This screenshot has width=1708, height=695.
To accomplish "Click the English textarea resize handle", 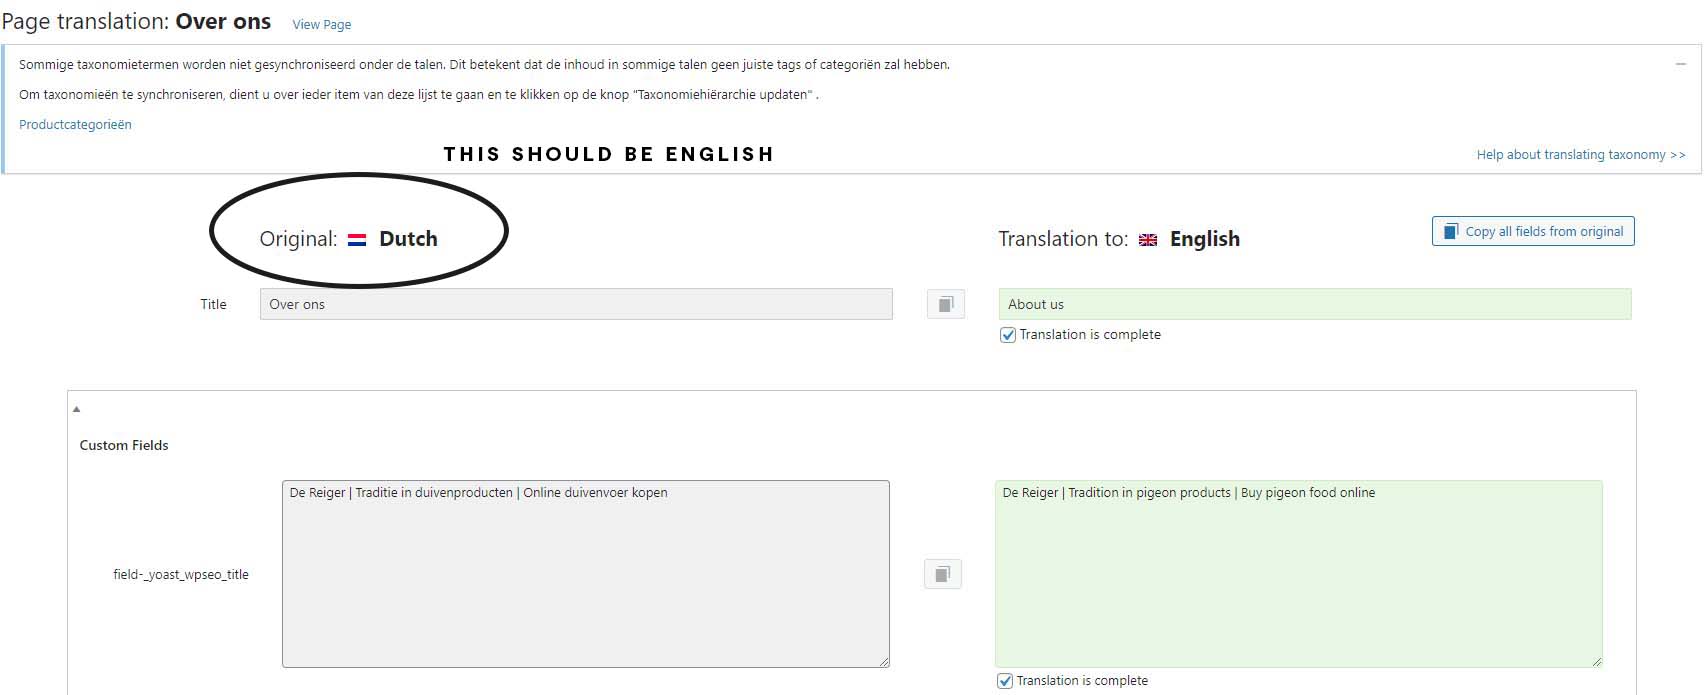I will pyautogui.click(x=1596, y=661).
